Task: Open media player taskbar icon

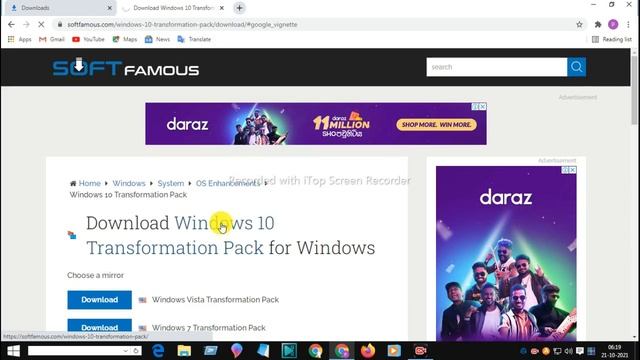Action: coord(394,351)
